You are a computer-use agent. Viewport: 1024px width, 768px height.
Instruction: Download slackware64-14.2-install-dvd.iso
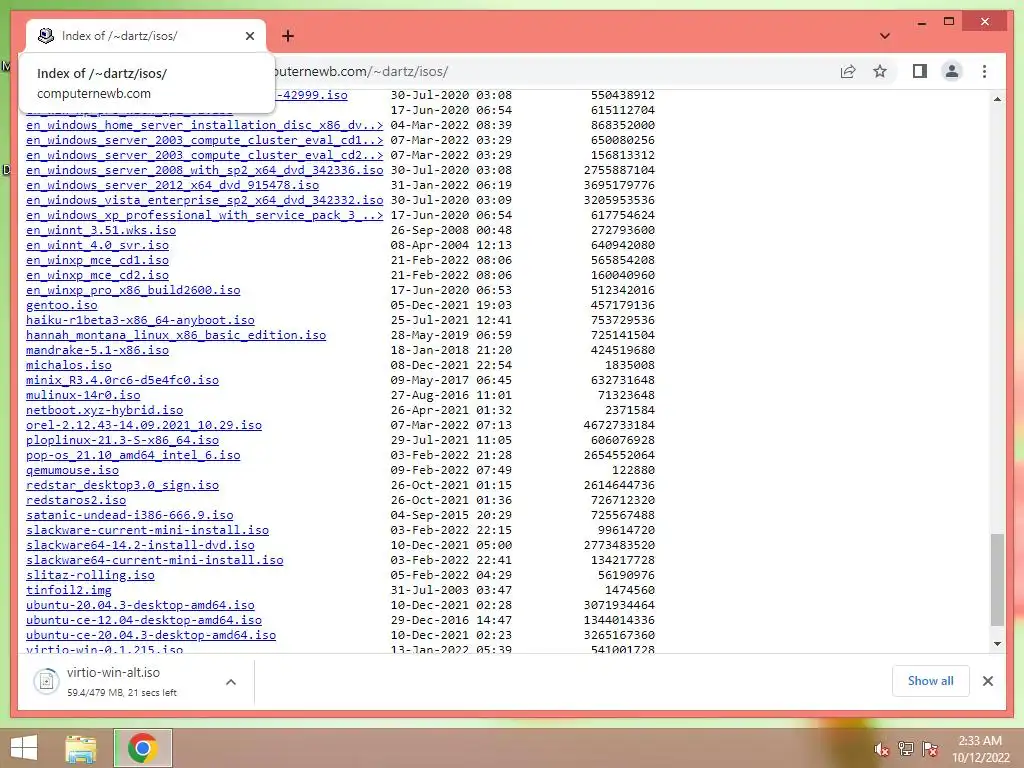pos(140,545)
